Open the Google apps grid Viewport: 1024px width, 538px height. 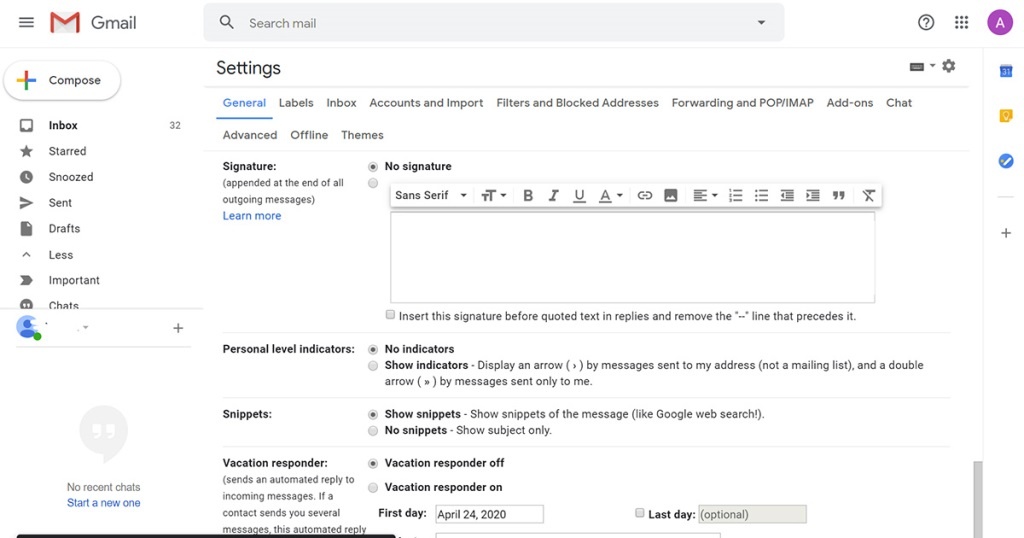point(961,22)
